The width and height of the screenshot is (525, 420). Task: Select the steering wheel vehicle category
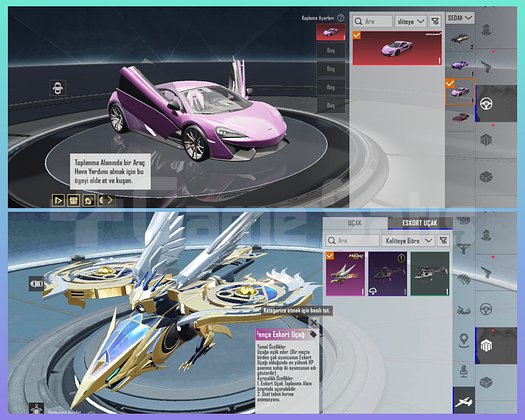pos(486,104)
